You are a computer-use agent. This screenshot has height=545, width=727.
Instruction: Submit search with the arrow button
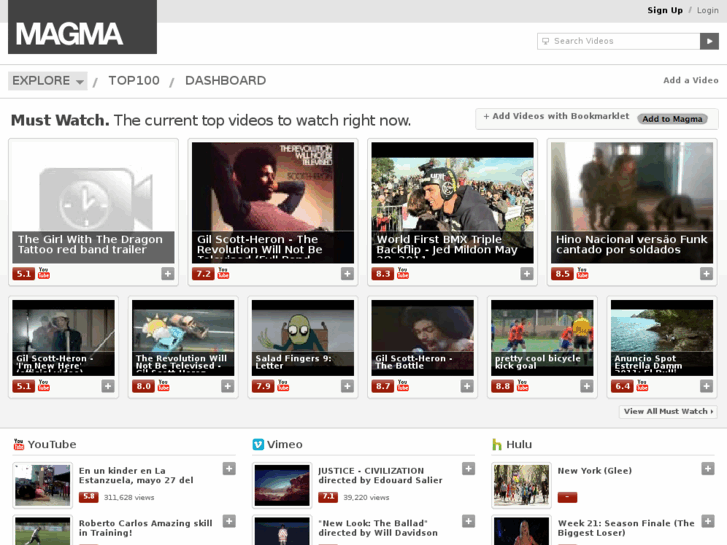tap(709, 41)
